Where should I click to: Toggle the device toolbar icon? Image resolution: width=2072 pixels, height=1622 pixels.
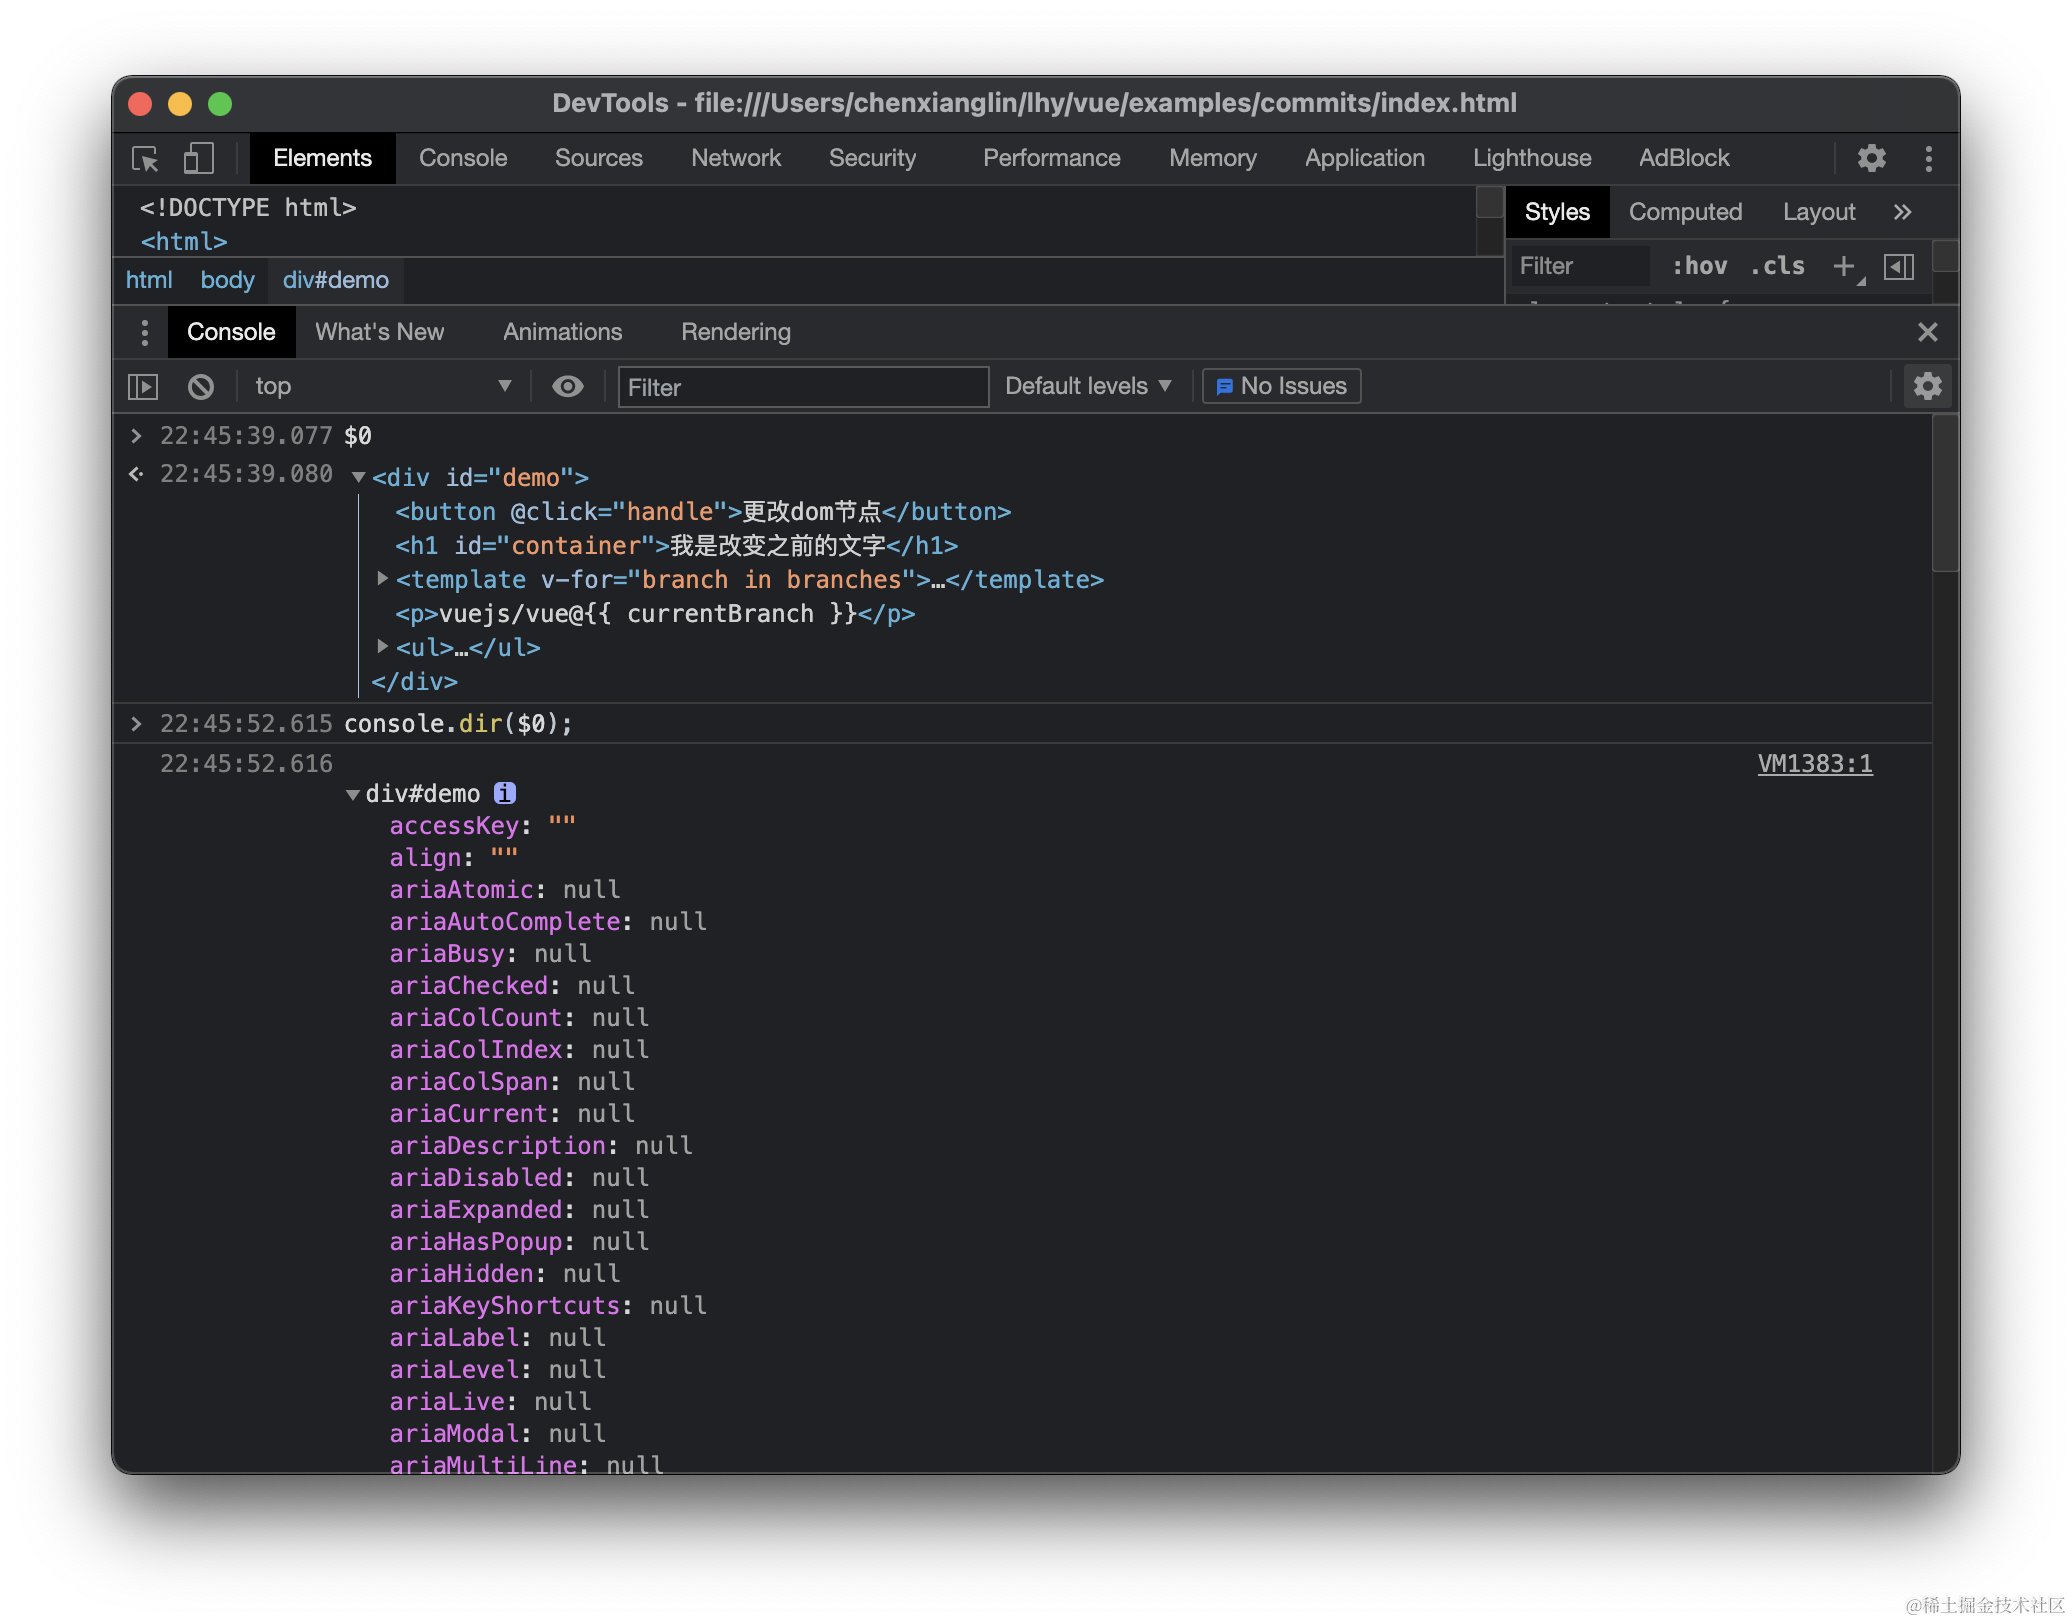pos(198,159)
